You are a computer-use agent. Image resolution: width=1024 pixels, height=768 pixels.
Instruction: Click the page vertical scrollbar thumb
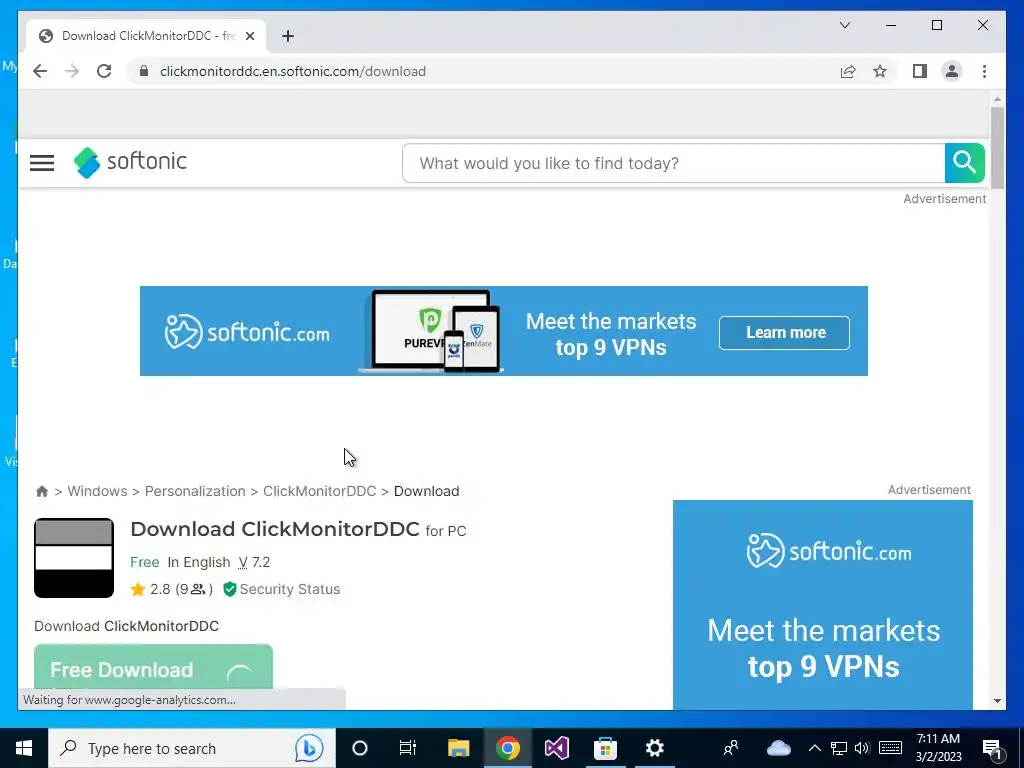pyautogui.click(x=997, y=148)
